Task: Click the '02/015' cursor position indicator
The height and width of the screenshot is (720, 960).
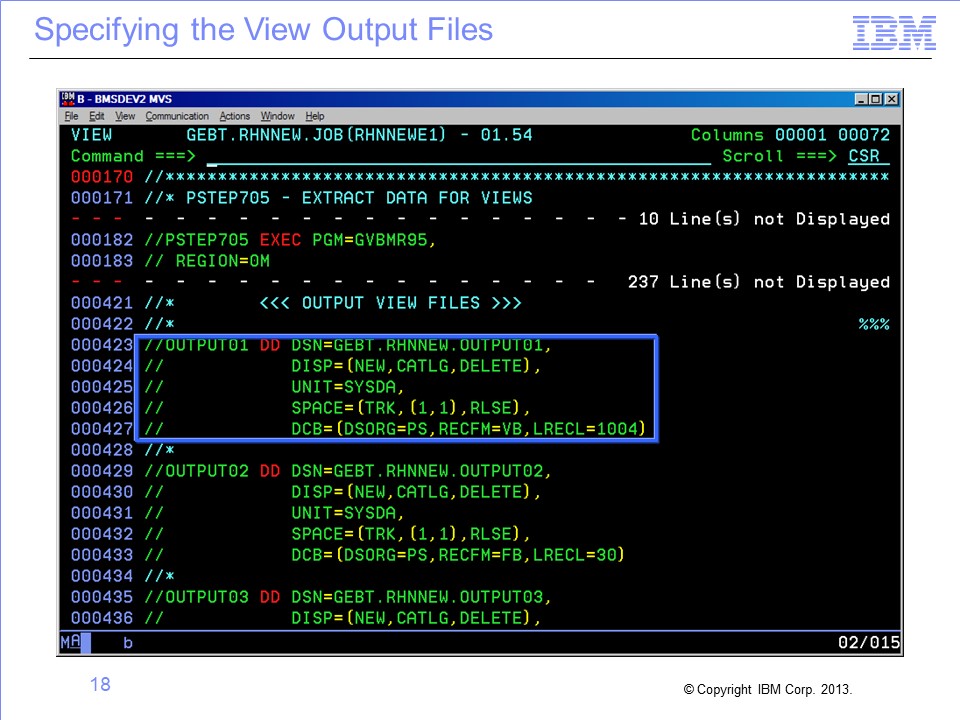Action: [869, 642]
